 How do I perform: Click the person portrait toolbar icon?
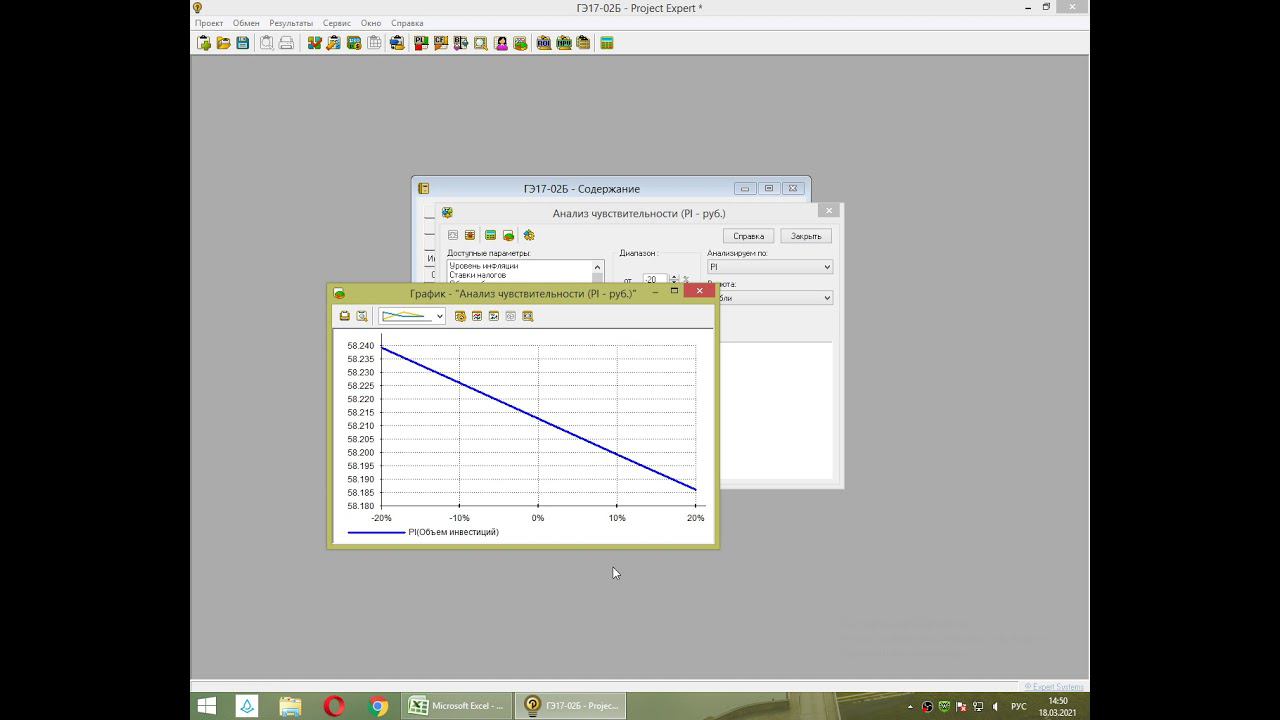(x=500, y=43)
